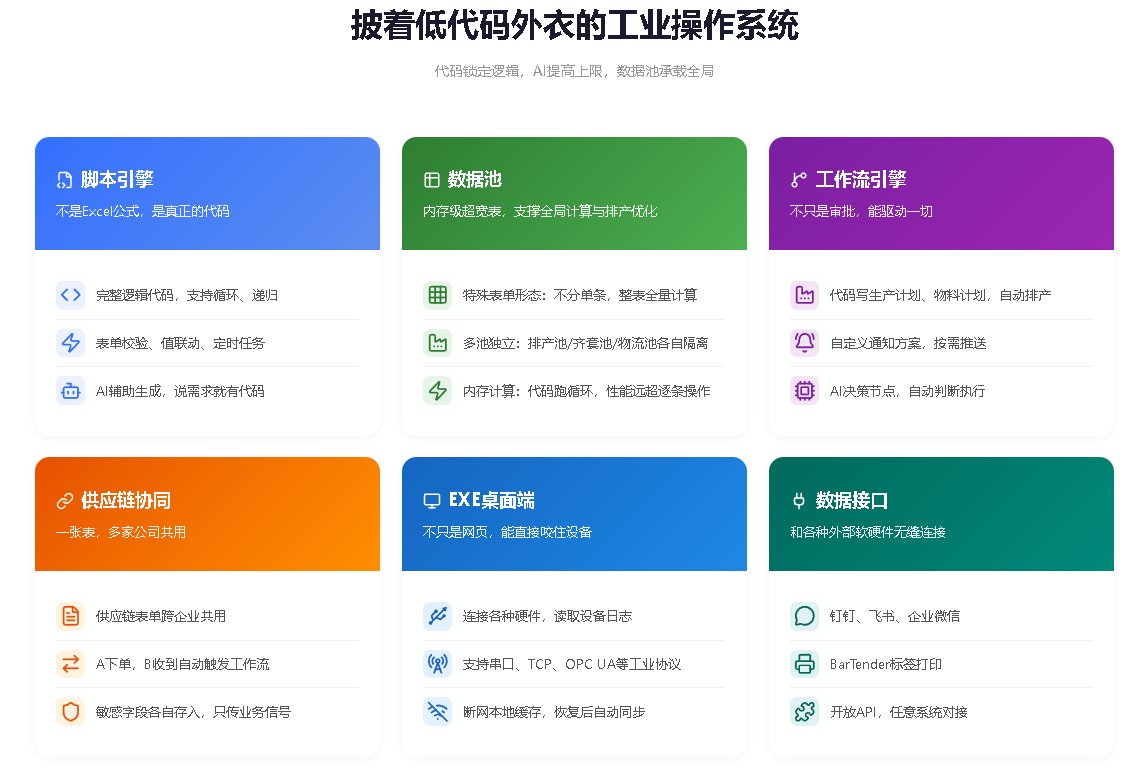Click the text 代码写生产计划、物料计划，自动排产
The width and height of the screenshot is (1141, 779).
(940, 295)
